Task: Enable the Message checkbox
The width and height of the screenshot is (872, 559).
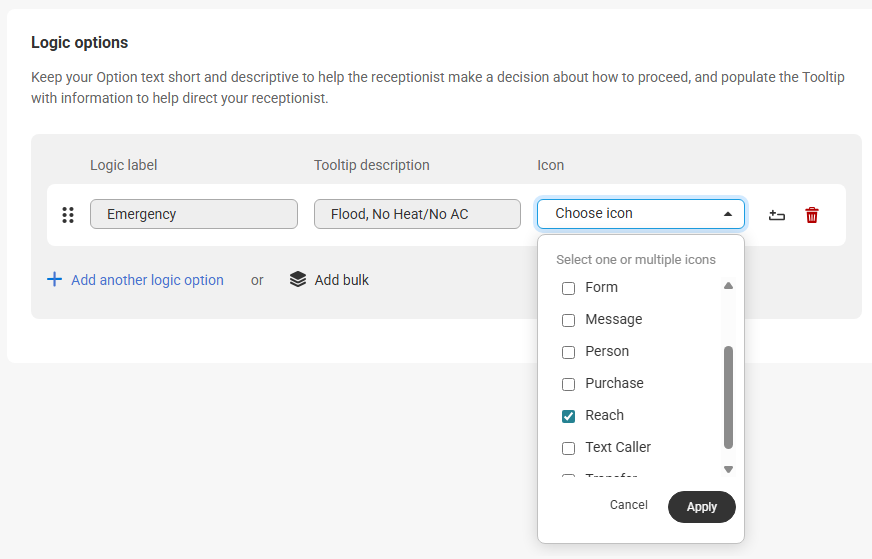Action: [568, 320]
